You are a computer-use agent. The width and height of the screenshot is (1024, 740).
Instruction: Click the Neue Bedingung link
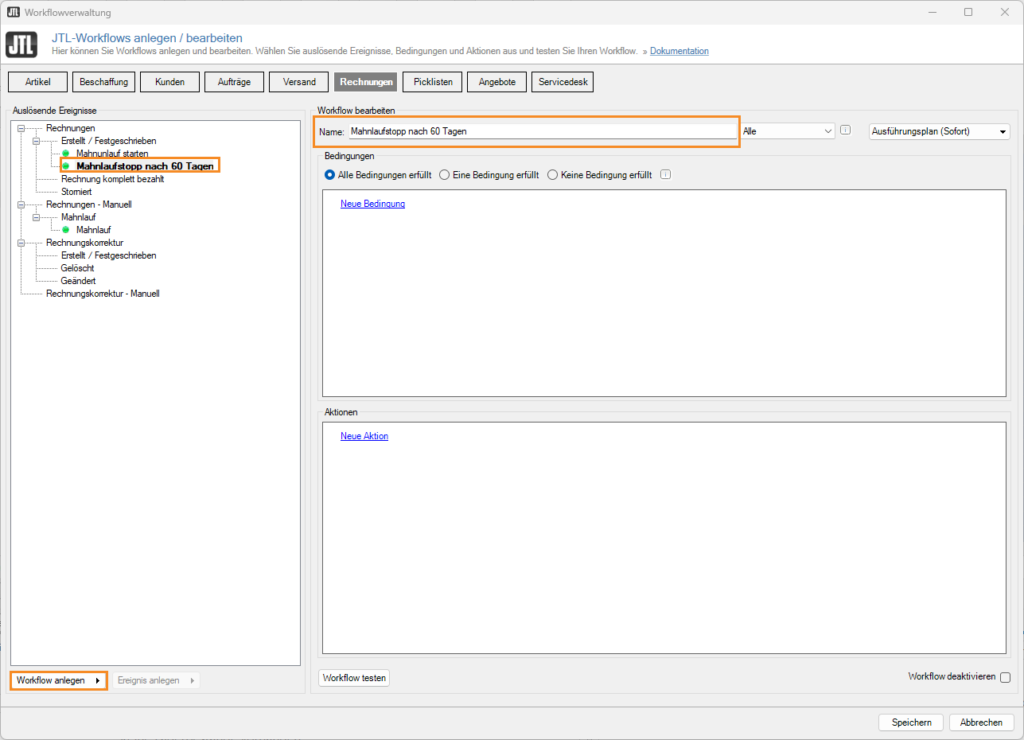[371, 203]
